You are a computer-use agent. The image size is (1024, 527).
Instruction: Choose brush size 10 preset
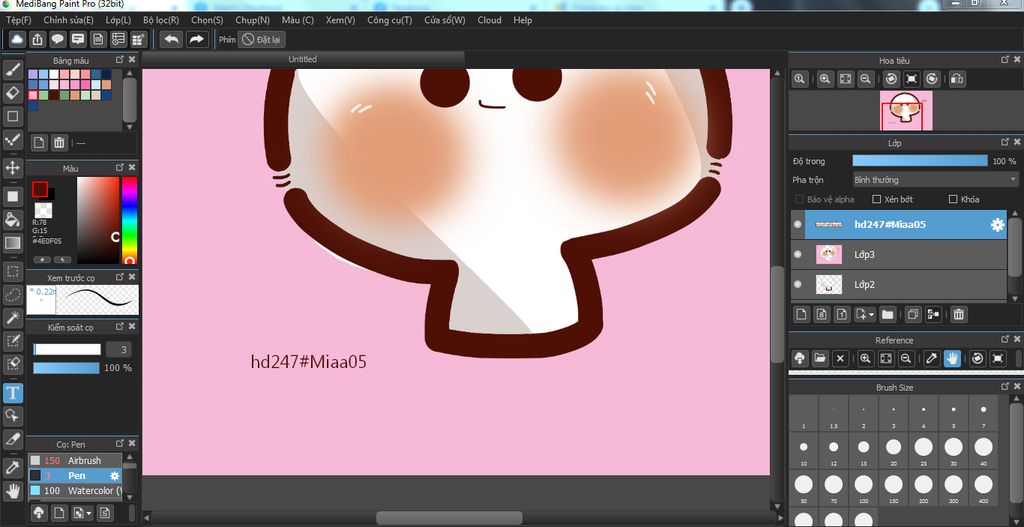pyautogui.click(x=803, y=451)
